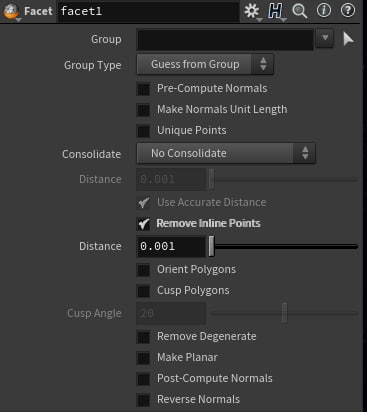Click the facet1 node name field
This screenshot has width=367, height=412.
coord(148,11)
